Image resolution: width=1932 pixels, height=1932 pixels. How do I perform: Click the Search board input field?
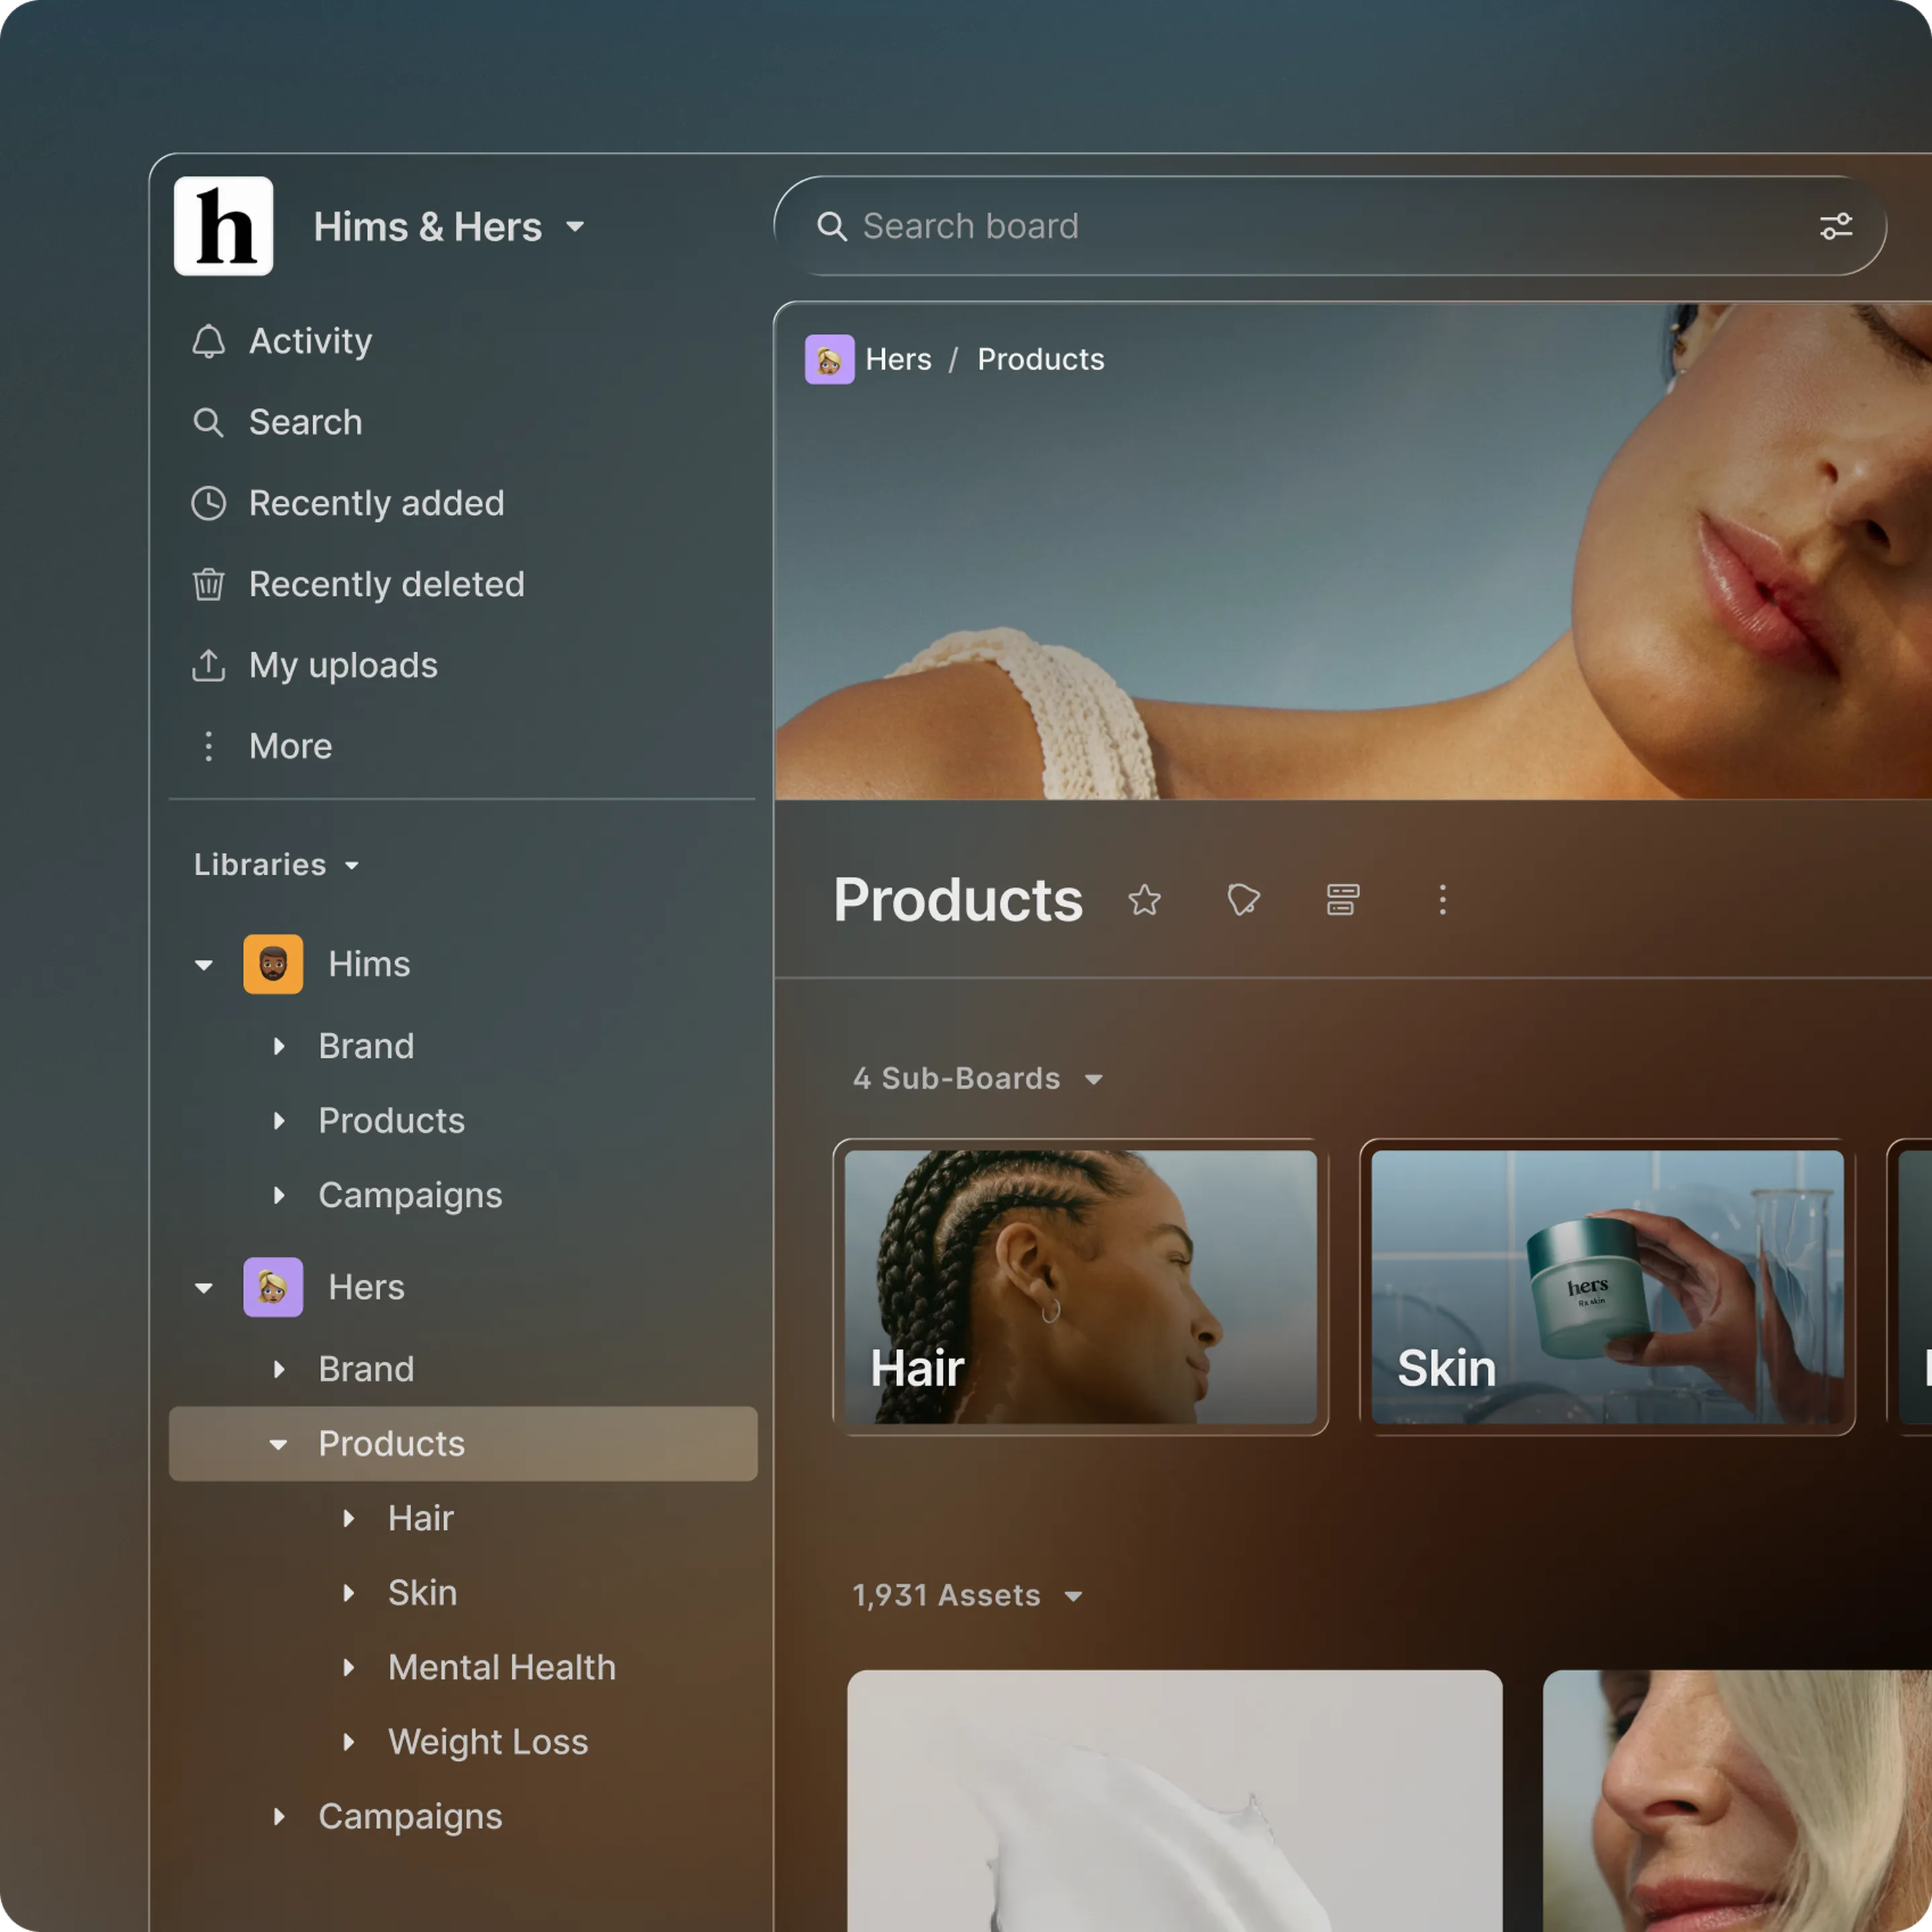pyautogui.click(x=1330, y=226)
